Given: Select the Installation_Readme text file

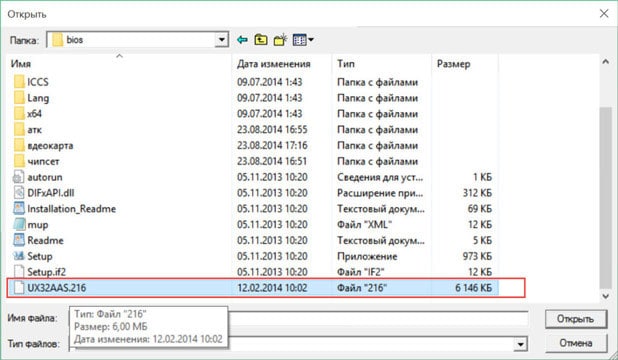Looking at the screenshot, I should point(71,209).
